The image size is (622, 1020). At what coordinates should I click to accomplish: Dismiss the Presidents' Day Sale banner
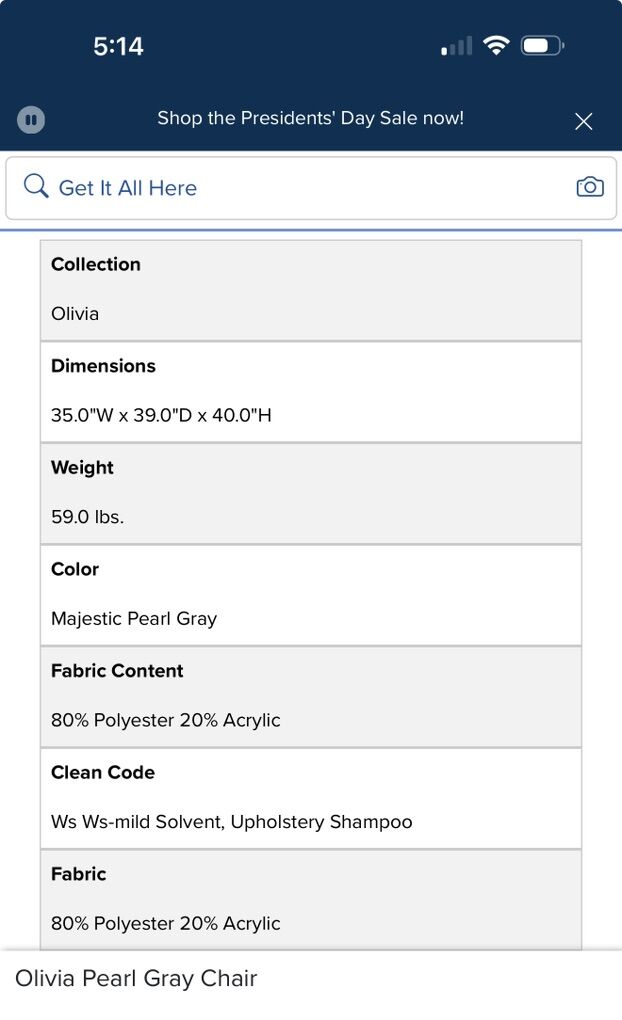584,121
